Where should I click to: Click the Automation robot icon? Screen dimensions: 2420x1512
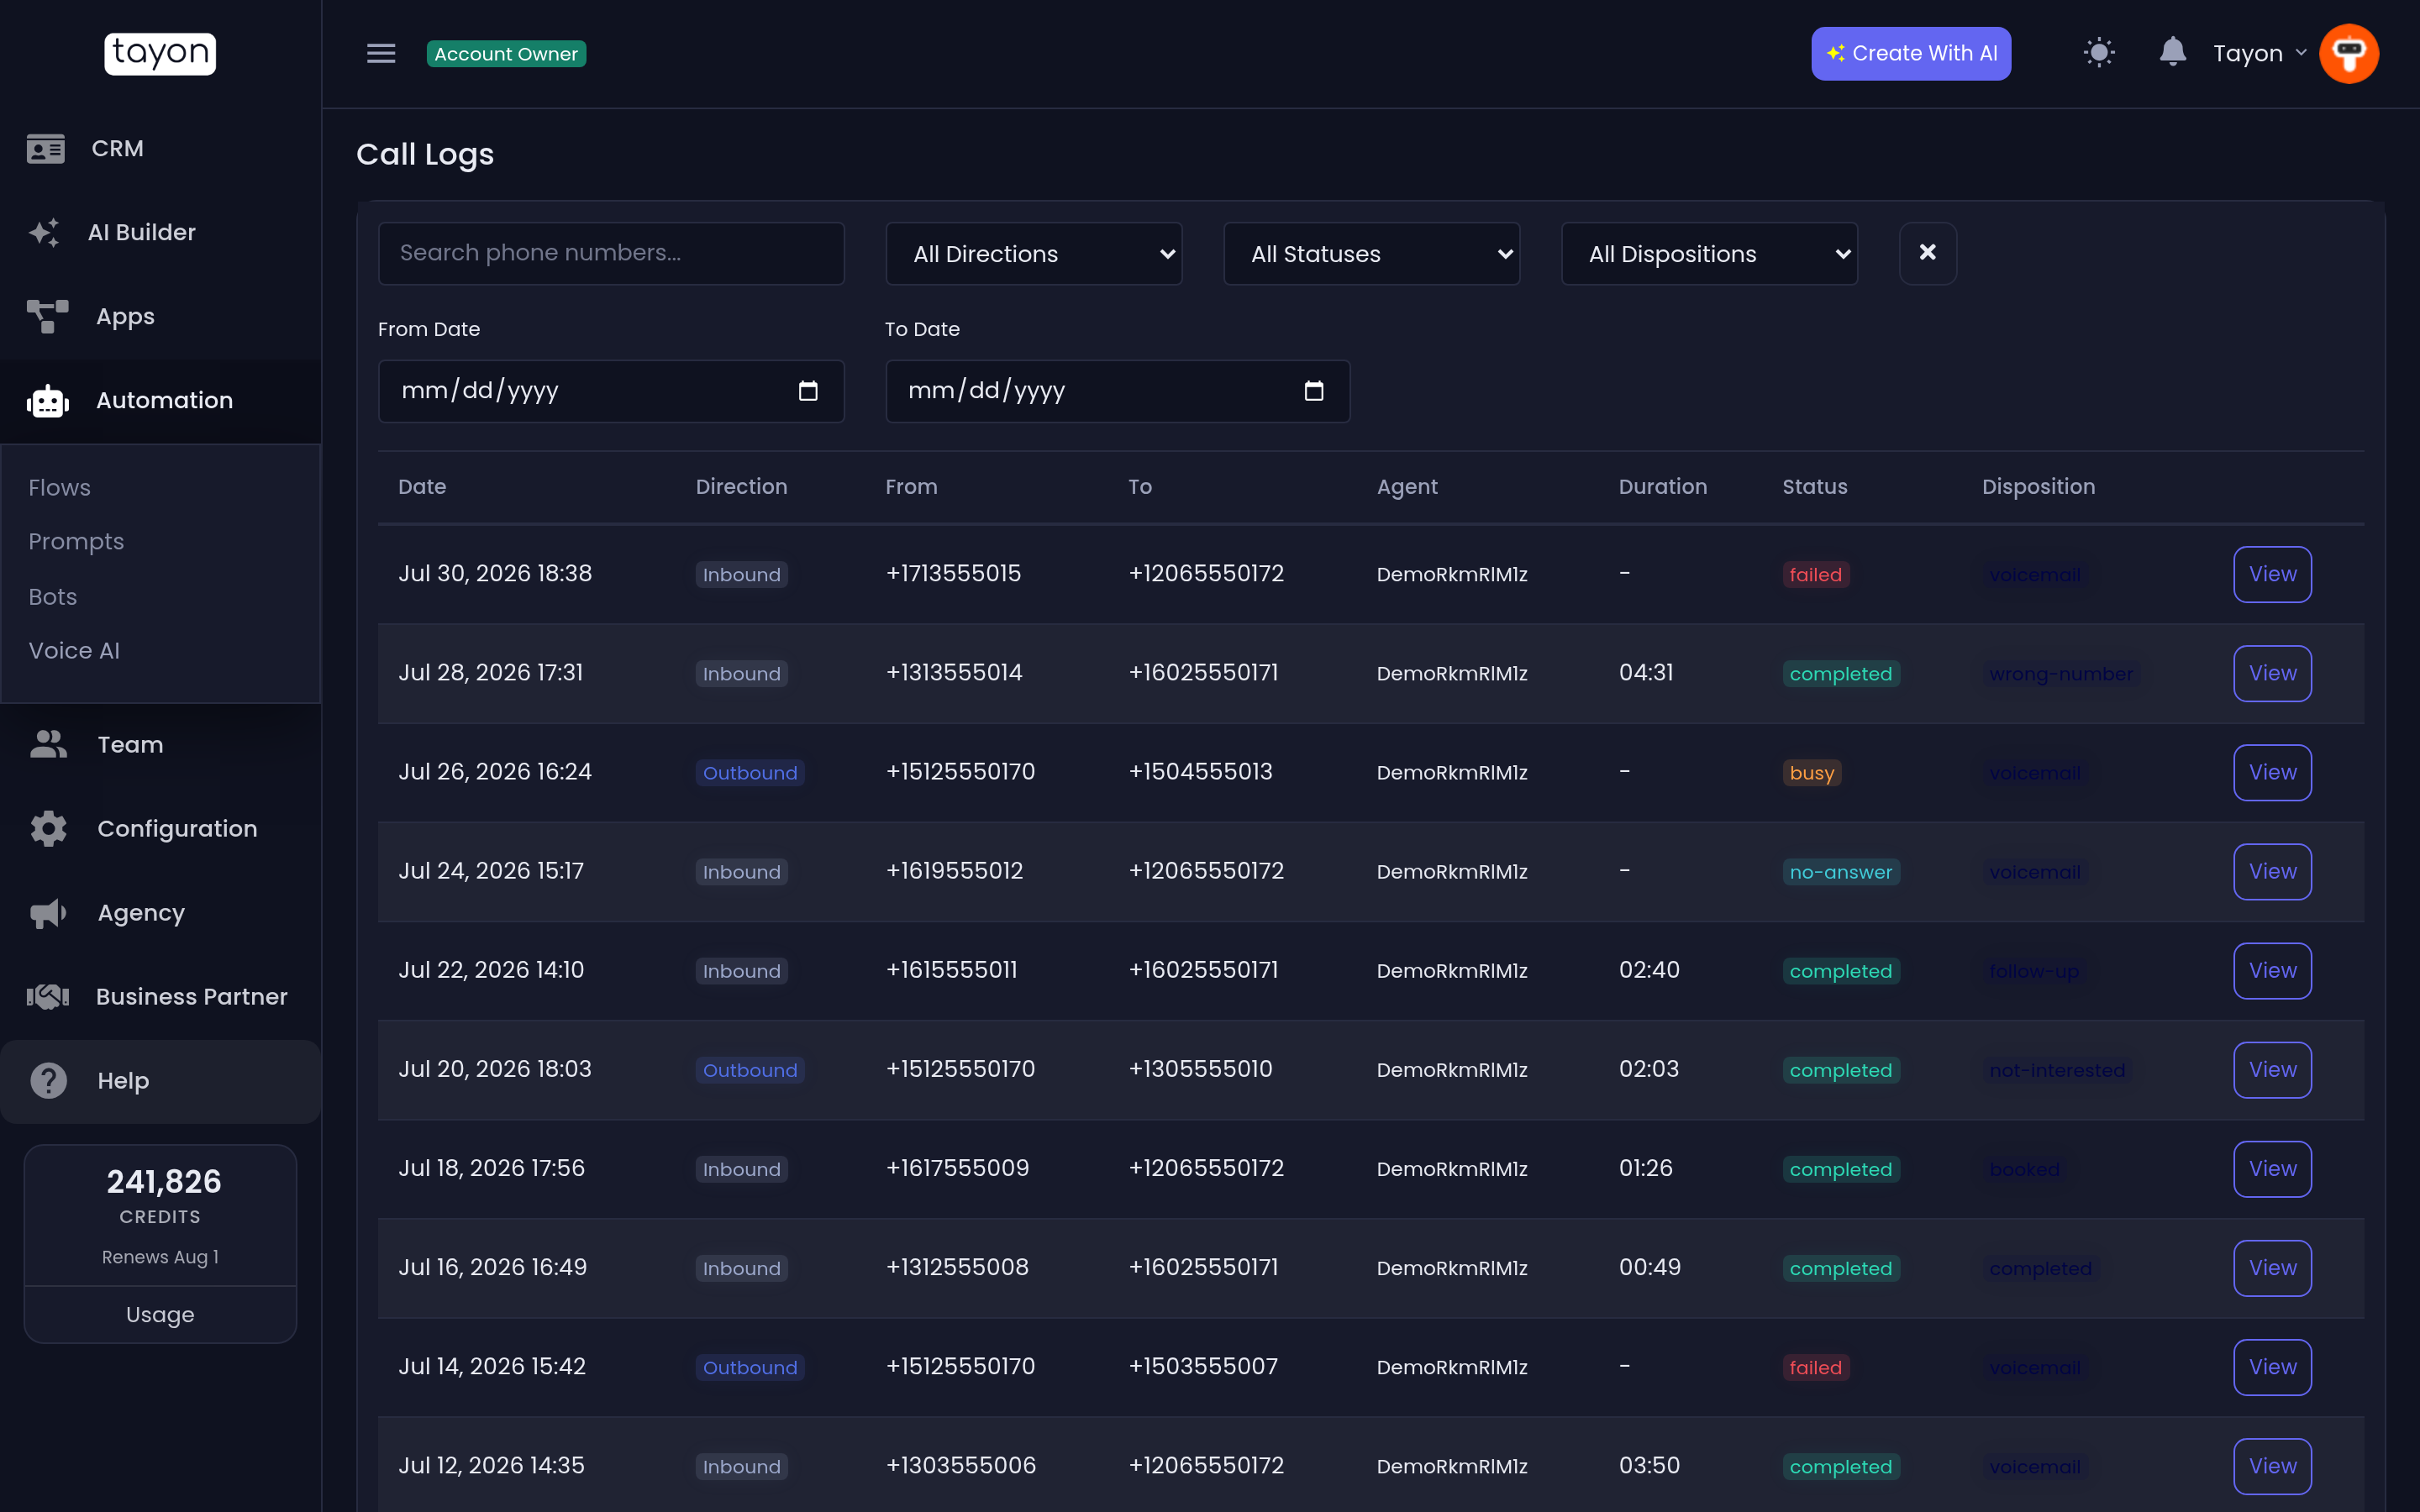click(47, 401)
